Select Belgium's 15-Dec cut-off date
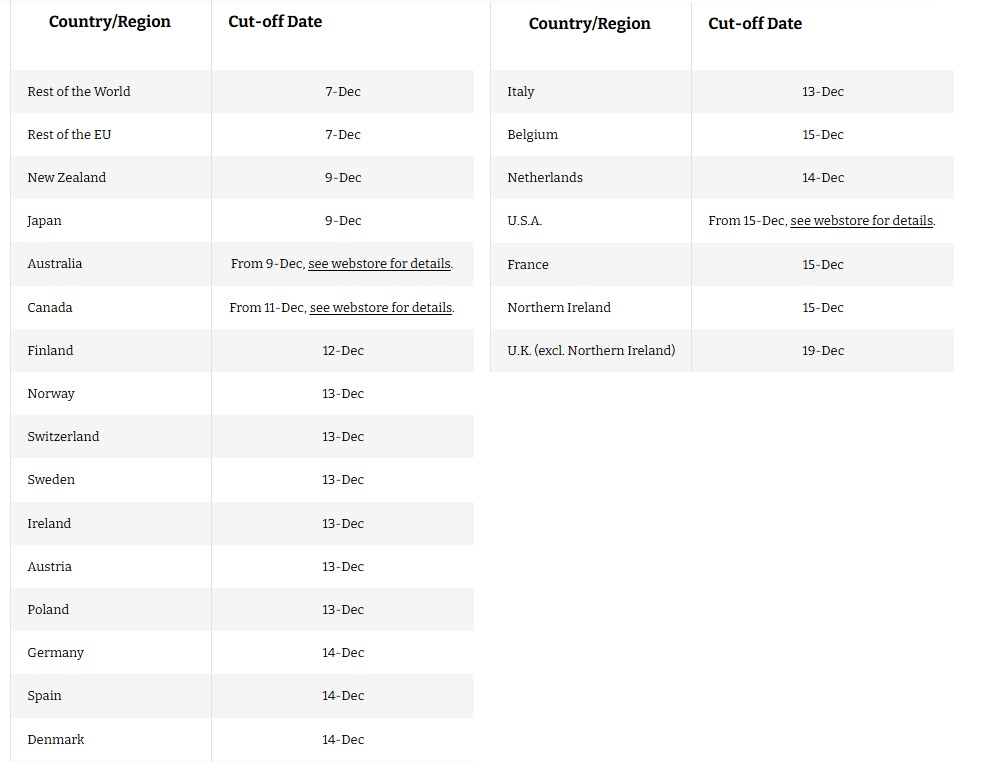1000x763 pixels. coord(823,135)
